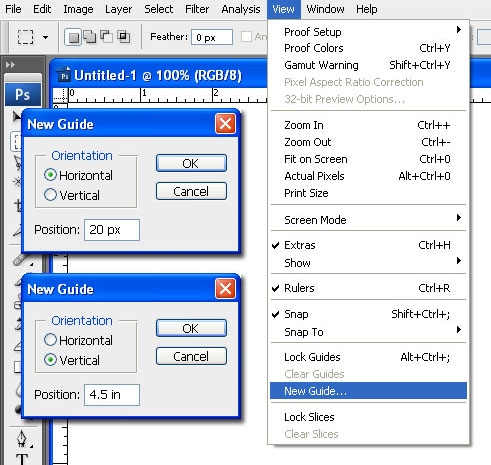The width and height of the screenshot is (491, 465).
Task: Click the Untitled-1 @ 100% (RGB/8) title
Action: (158, 75)
